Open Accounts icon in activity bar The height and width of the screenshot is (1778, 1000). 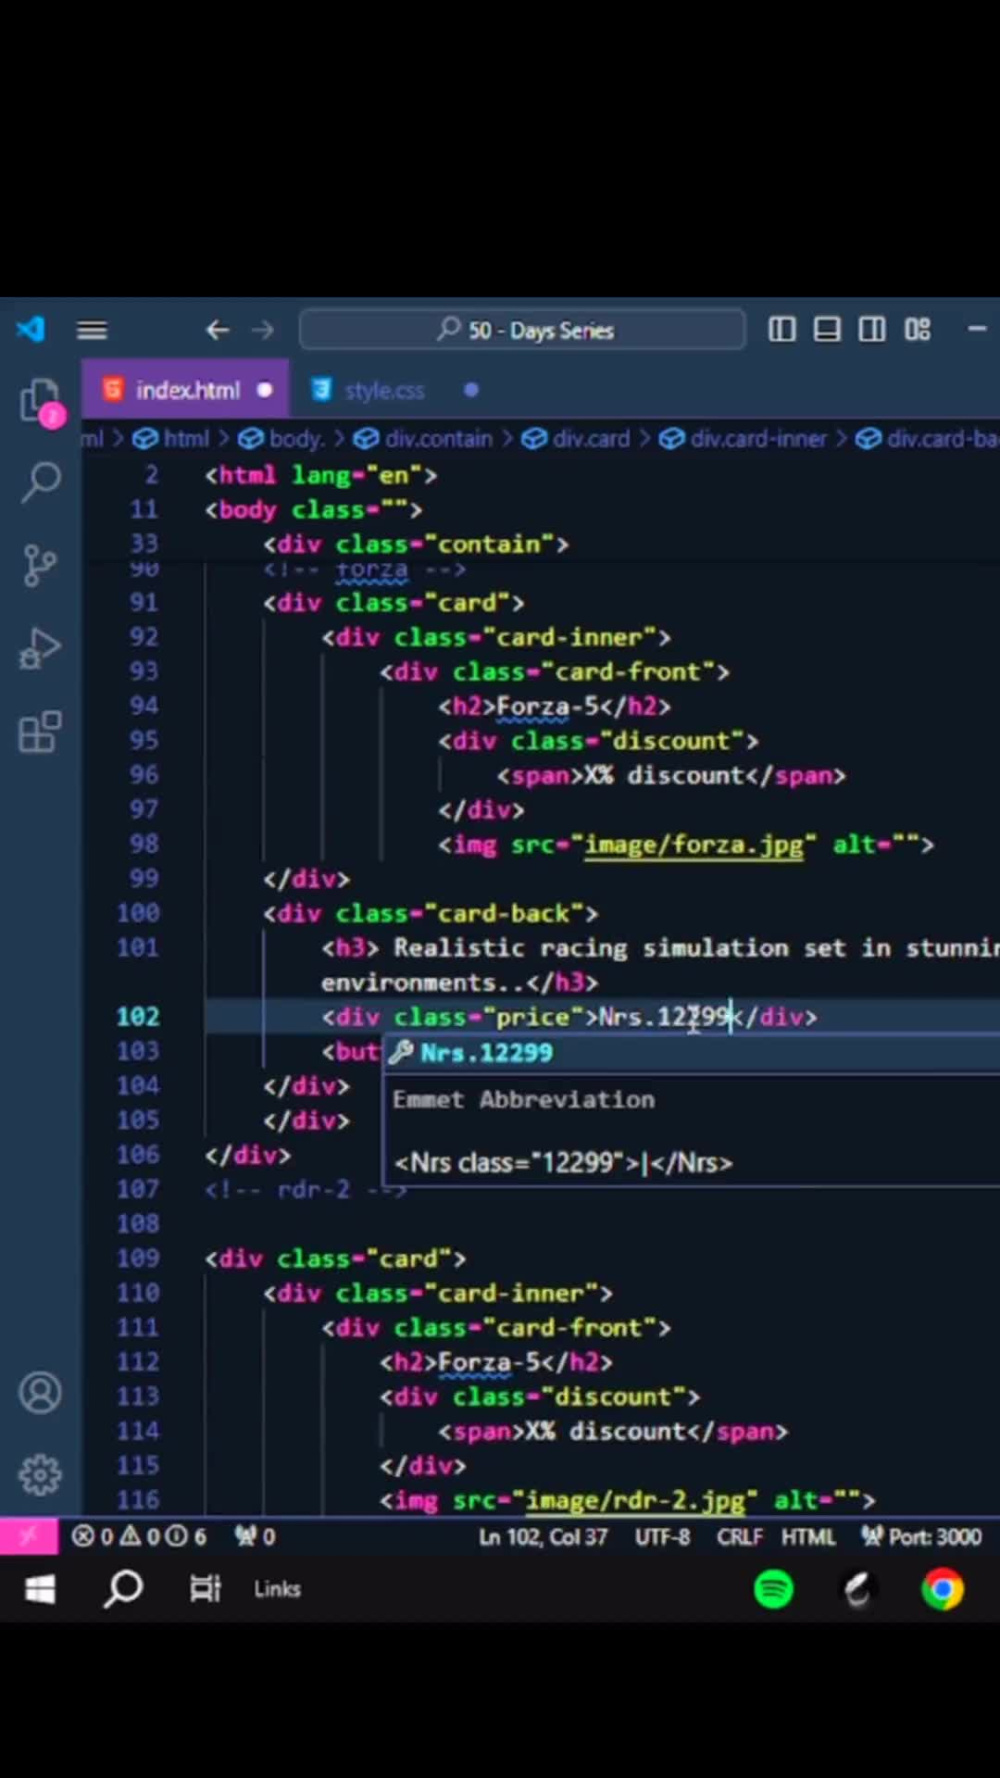click(x=40, y=1393)
